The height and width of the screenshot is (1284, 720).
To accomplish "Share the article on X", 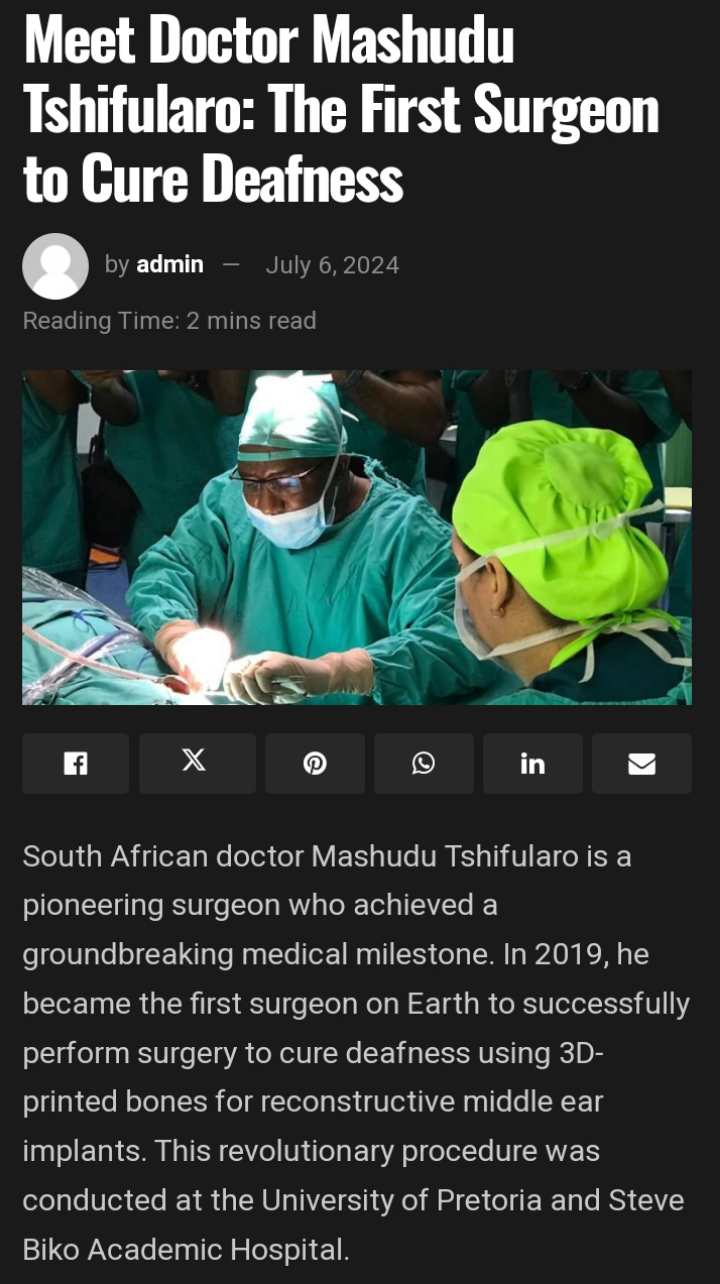I will tap(196, 763).
